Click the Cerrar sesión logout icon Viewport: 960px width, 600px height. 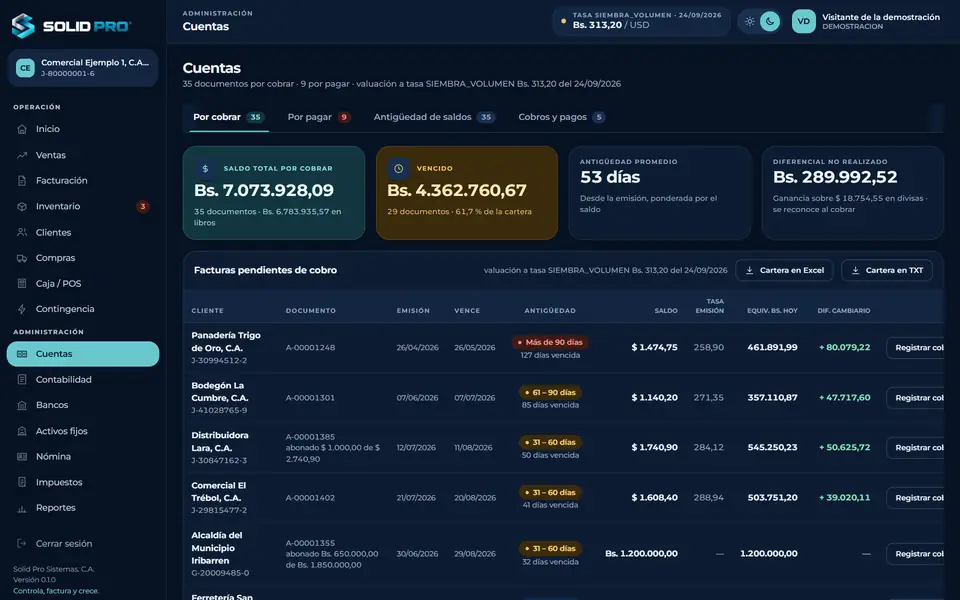tap(22, 544)
